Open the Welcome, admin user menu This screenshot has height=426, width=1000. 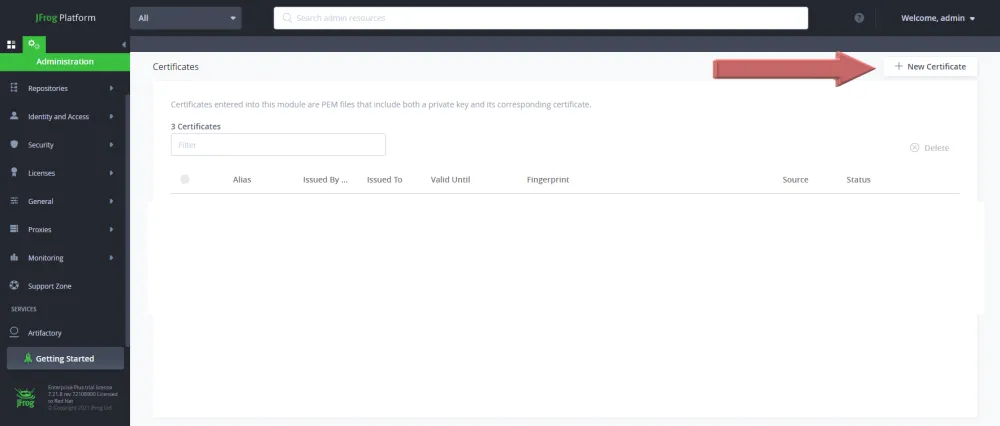point(937,18)
